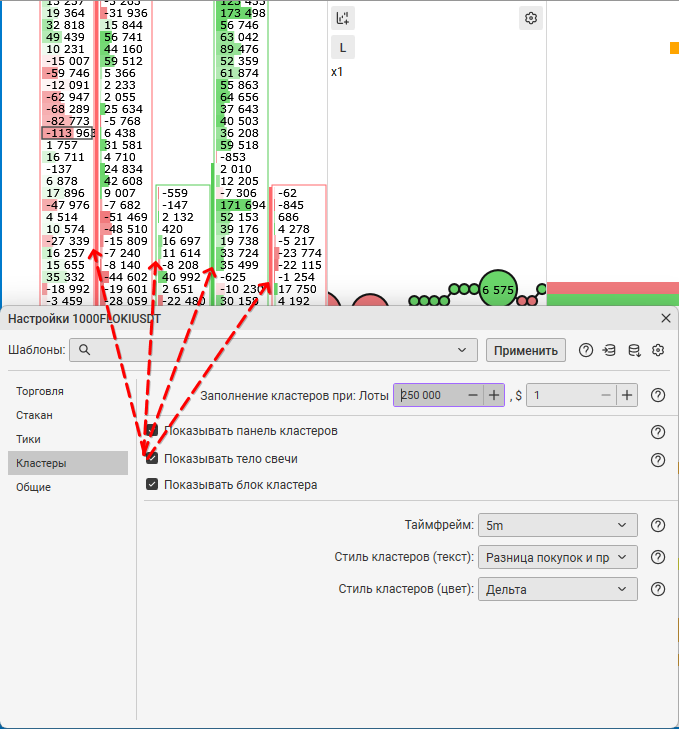The image size is (679, 729).
Task: Uncheck Показывать блок кластера
Action: tap(152, 485)
